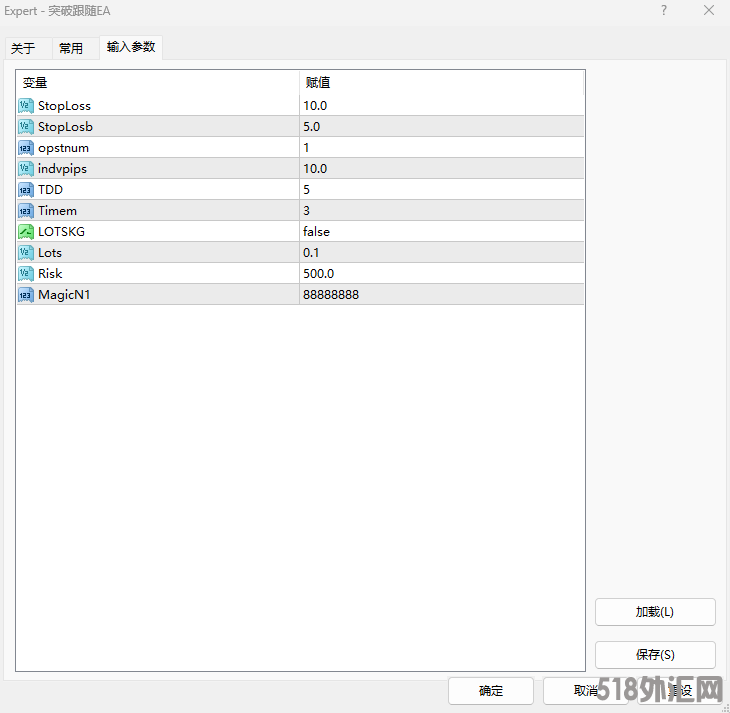The height and width of the screenshot is (713, 730).
Task: Click Lots value 0.1
Action: point(441,253)
